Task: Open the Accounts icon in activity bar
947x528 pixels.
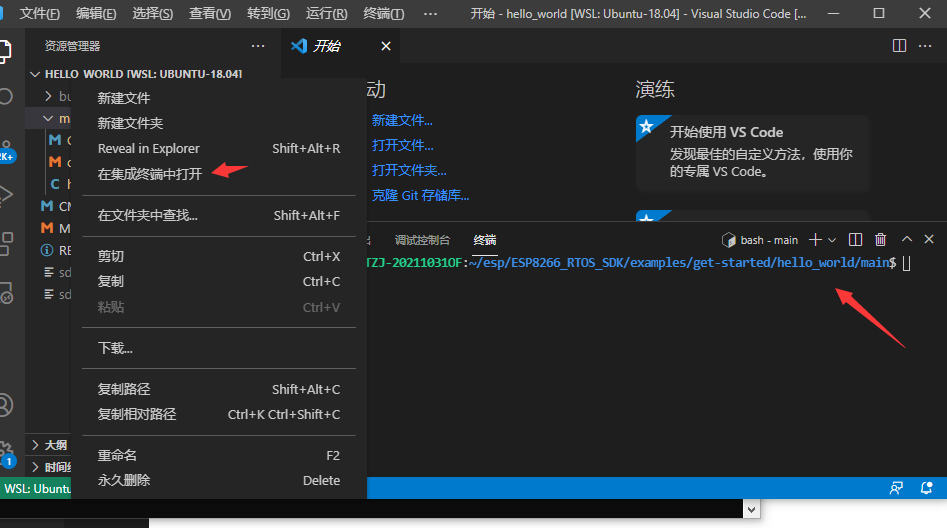Action: (5, 405)
